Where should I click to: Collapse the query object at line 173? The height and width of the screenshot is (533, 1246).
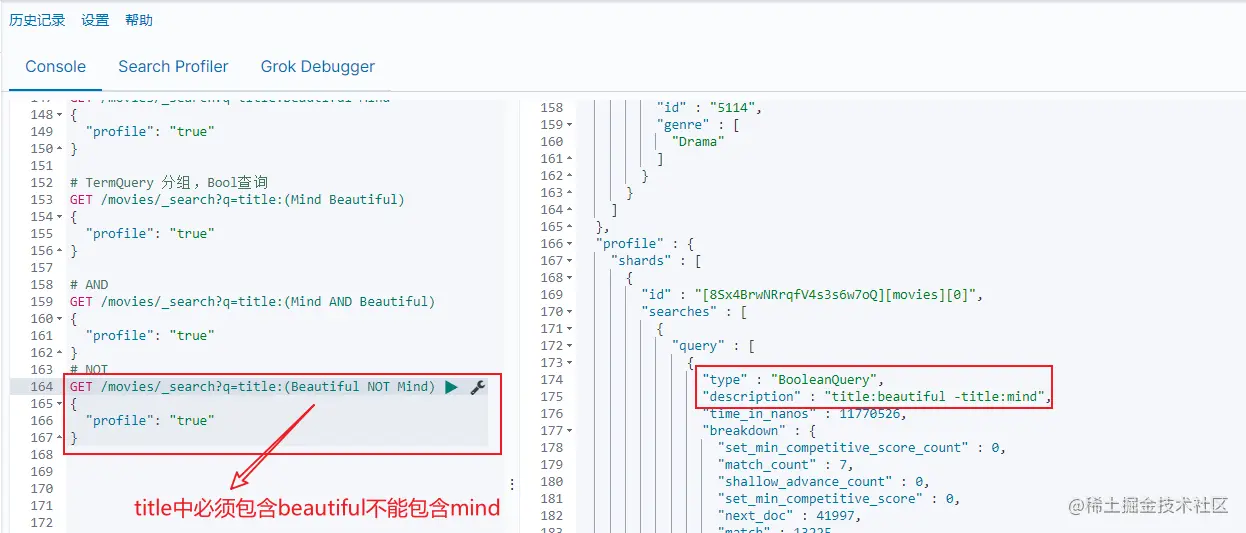[569, 363]
